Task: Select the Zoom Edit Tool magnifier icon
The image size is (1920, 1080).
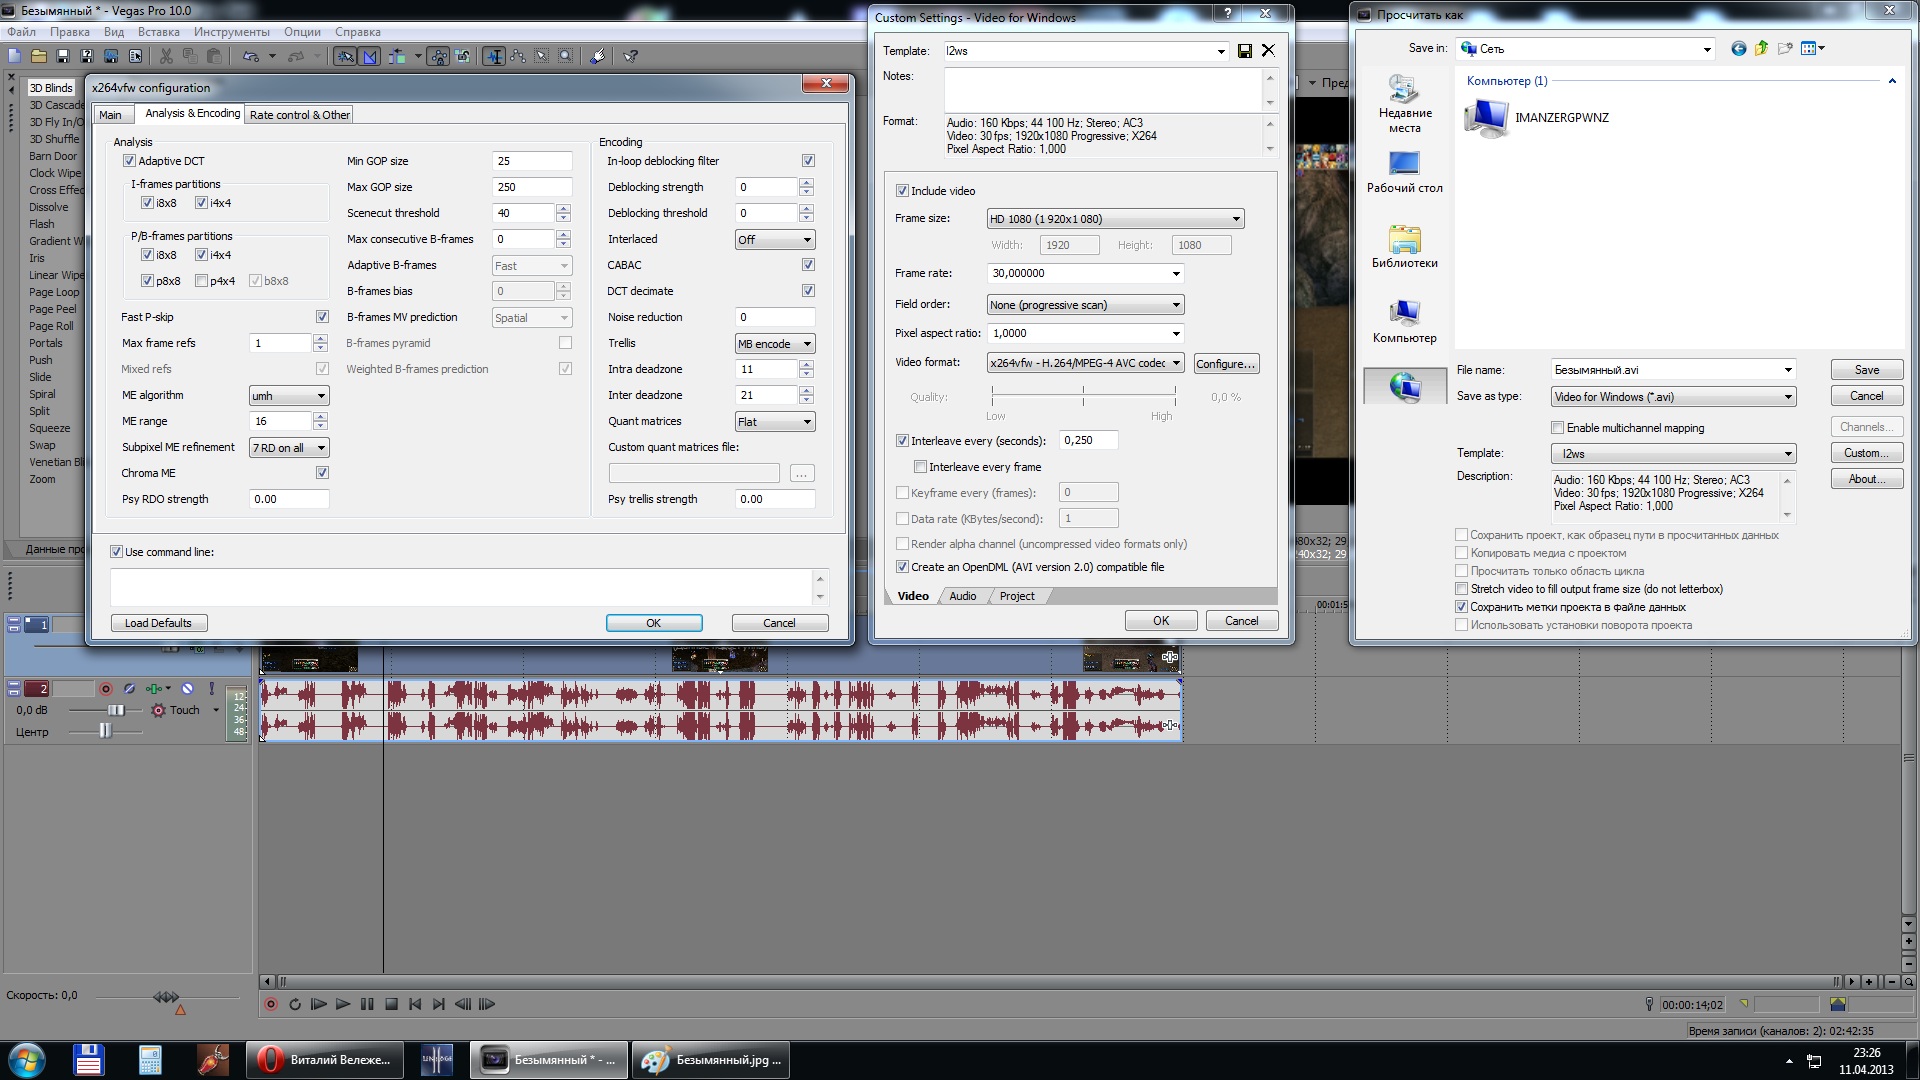Action: [566, 56]
